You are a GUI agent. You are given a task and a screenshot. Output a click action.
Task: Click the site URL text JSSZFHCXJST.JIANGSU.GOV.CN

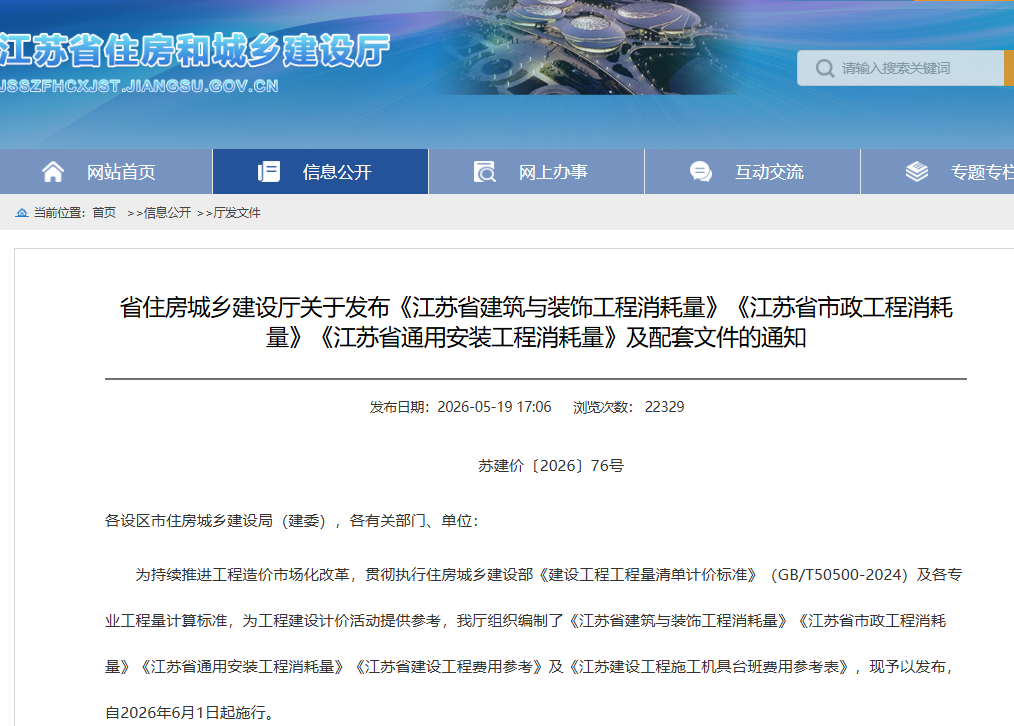coord(139,86)
